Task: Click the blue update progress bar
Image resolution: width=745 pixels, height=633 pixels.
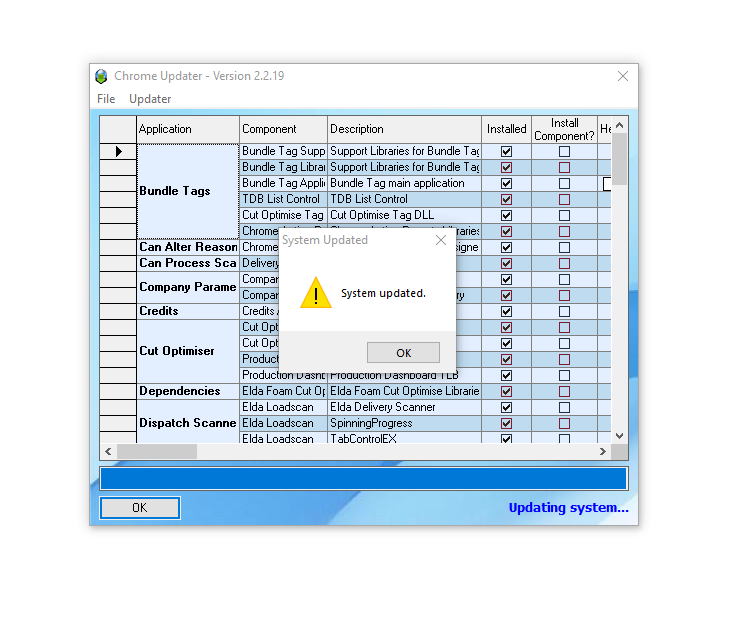Action: pos(363,478)
